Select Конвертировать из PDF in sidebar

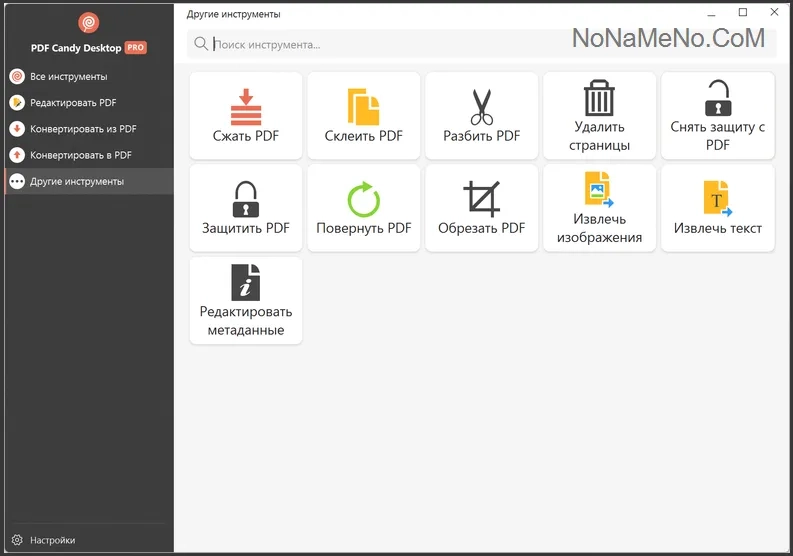(x=83, y=129)
